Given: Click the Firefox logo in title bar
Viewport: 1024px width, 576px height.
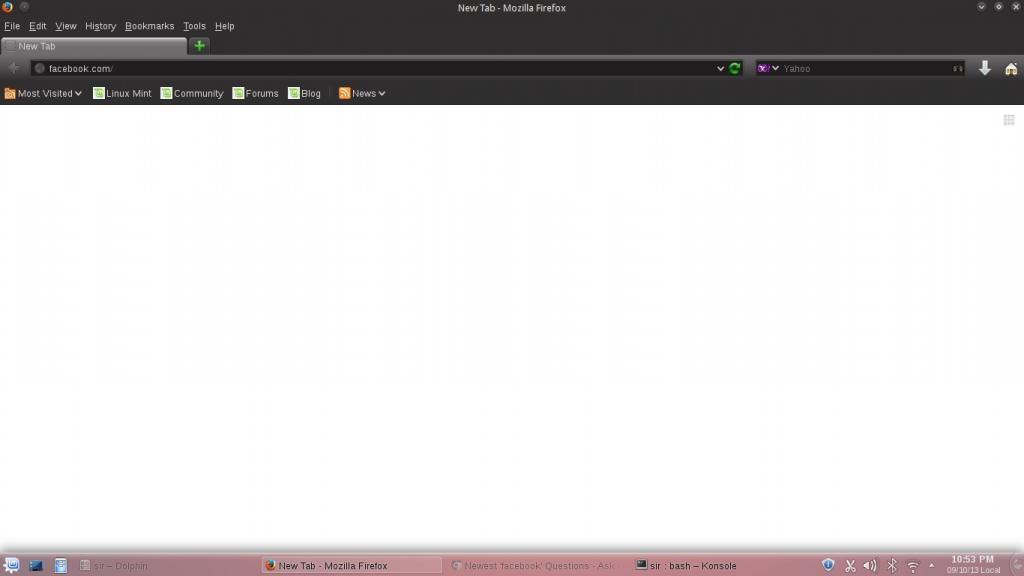Looking at the screenshot, I should 7,7.
